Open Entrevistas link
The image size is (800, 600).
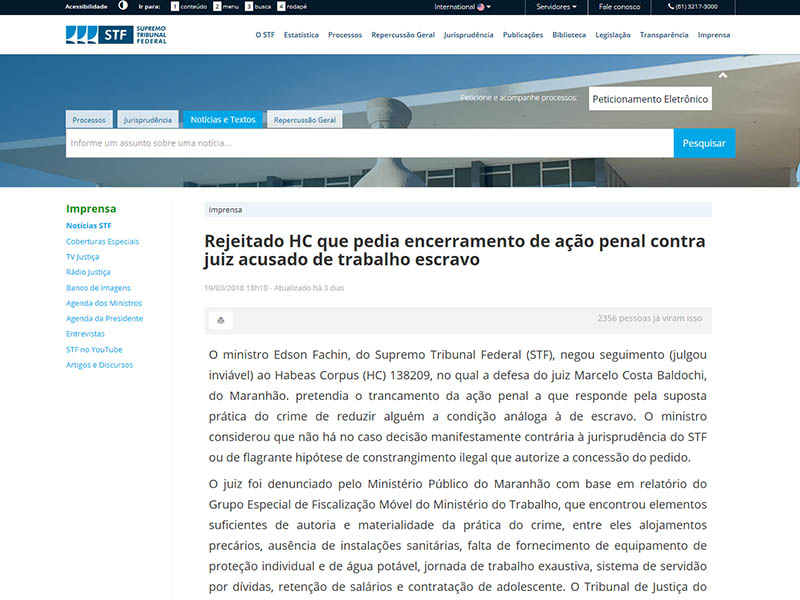click(x=85, y=334)
